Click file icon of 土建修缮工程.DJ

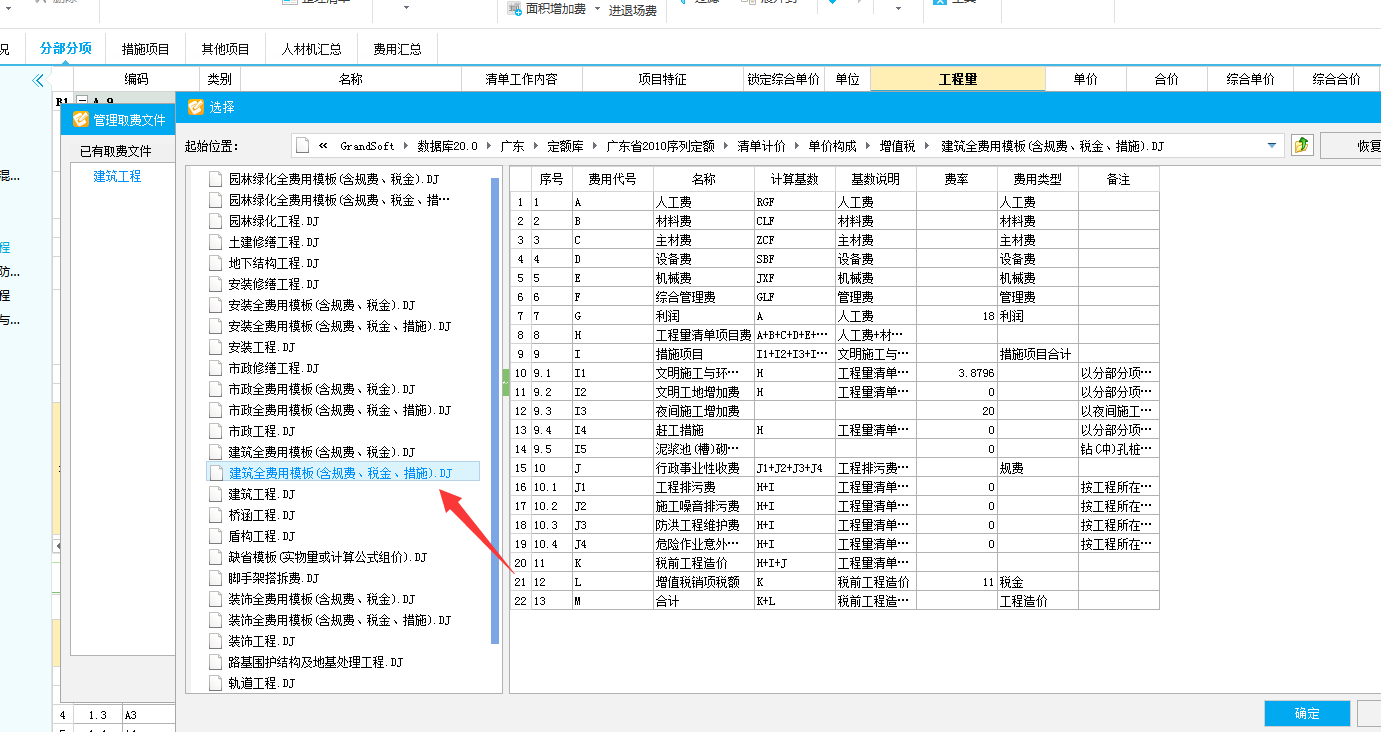click(215, 242)
